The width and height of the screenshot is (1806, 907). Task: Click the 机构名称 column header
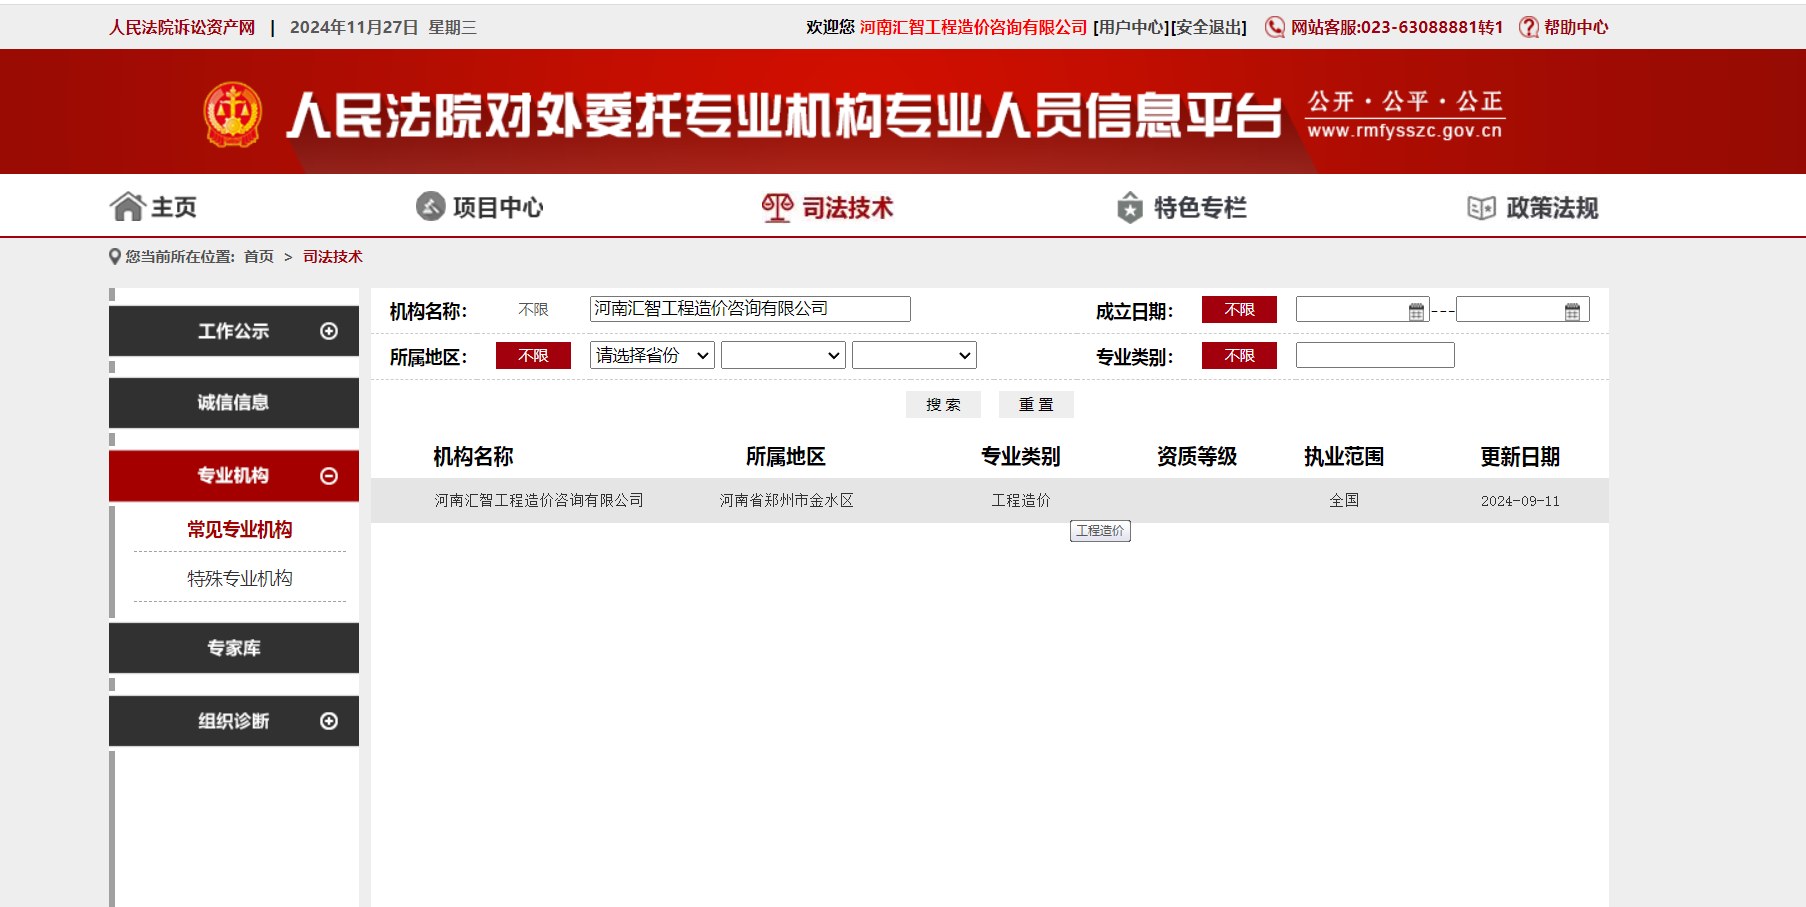[x=473, y=457]
